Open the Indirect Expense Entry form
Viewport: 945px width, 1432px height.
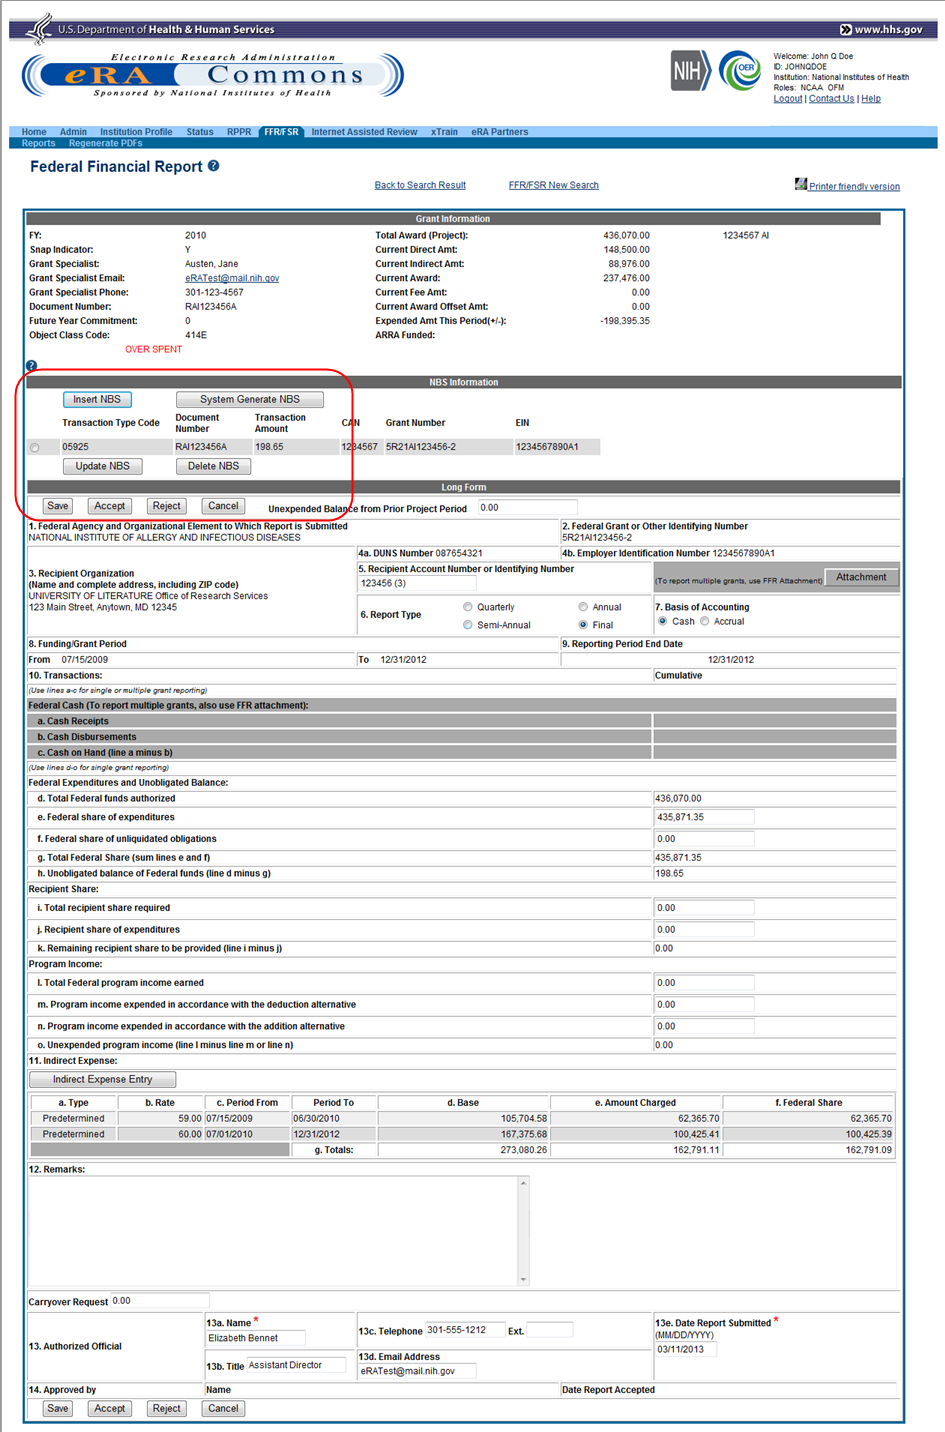tap(101, 1079)
